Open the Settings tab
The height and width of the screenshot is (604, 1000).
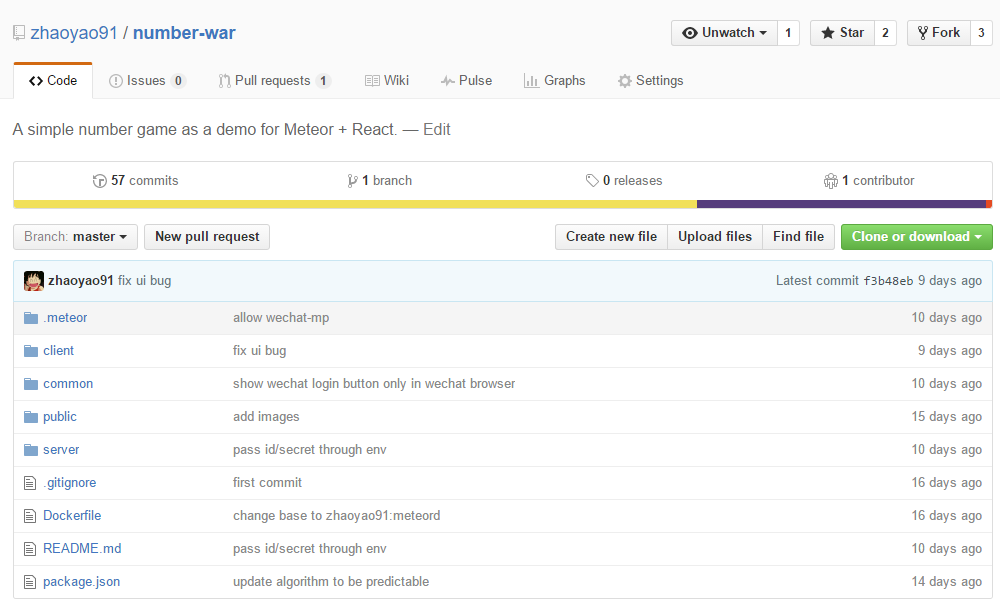(651, 81)
